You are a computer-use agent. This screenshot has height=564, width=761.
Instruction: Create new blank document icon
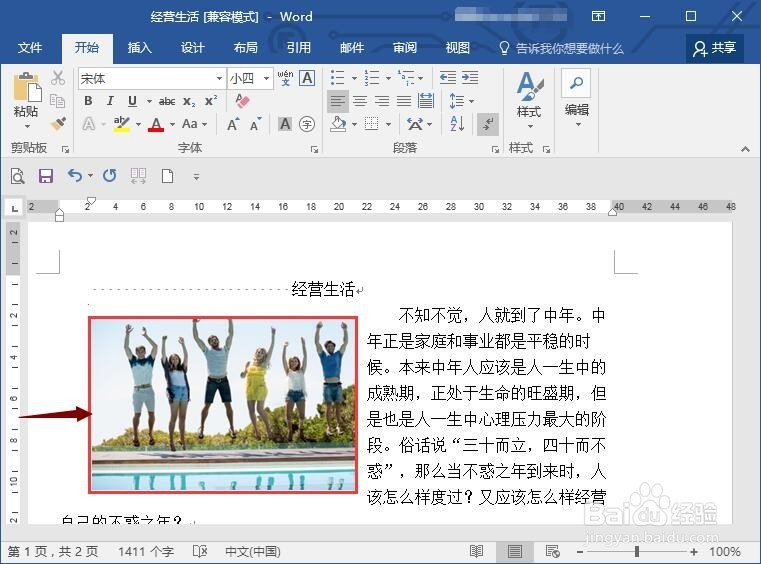[x=167, y=176]
